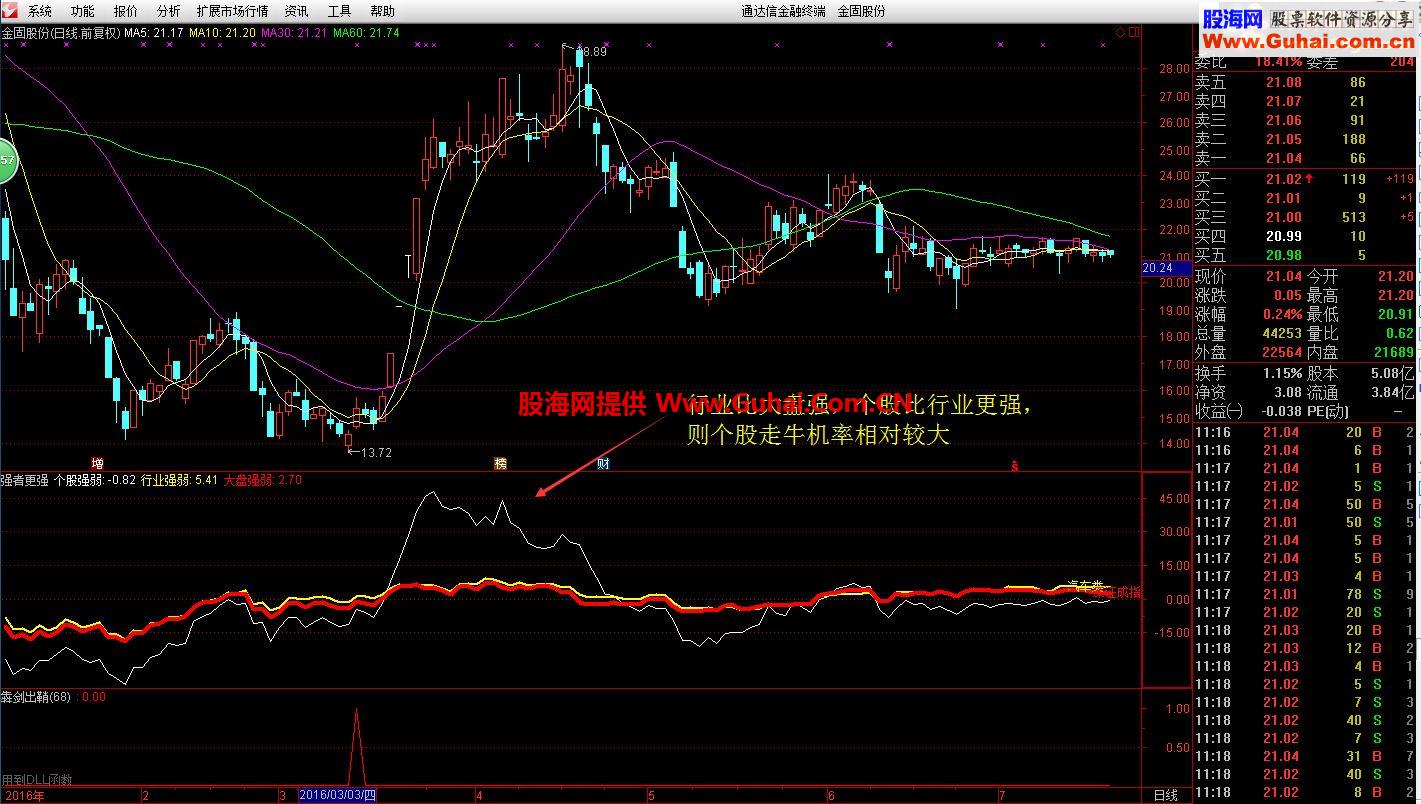This screenshot has height=804, width=1421.
Task: Click the 榜 event marker icon
Action: coord(500,463)
